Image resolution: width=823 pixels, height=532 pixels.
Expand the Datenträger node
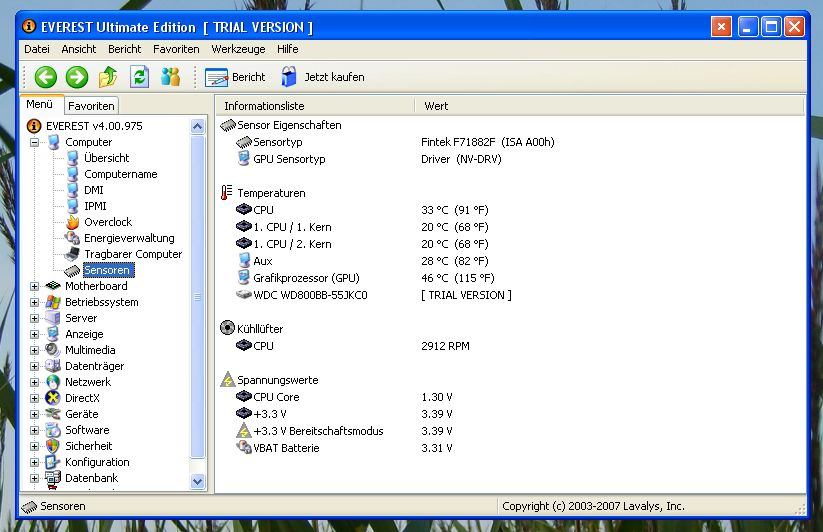pos(35,366)
